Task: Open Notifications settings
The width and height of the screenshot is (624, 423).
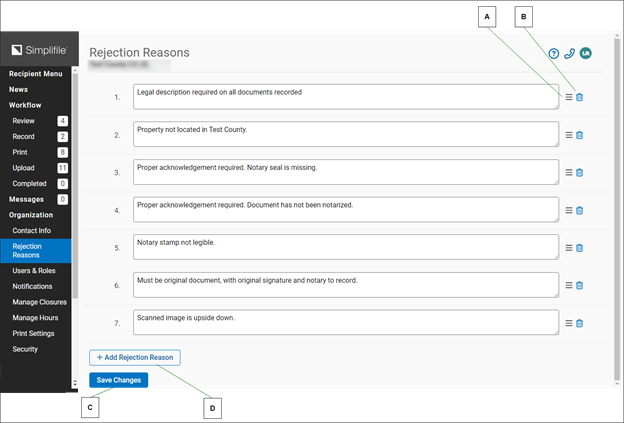Action: [32, 286]
